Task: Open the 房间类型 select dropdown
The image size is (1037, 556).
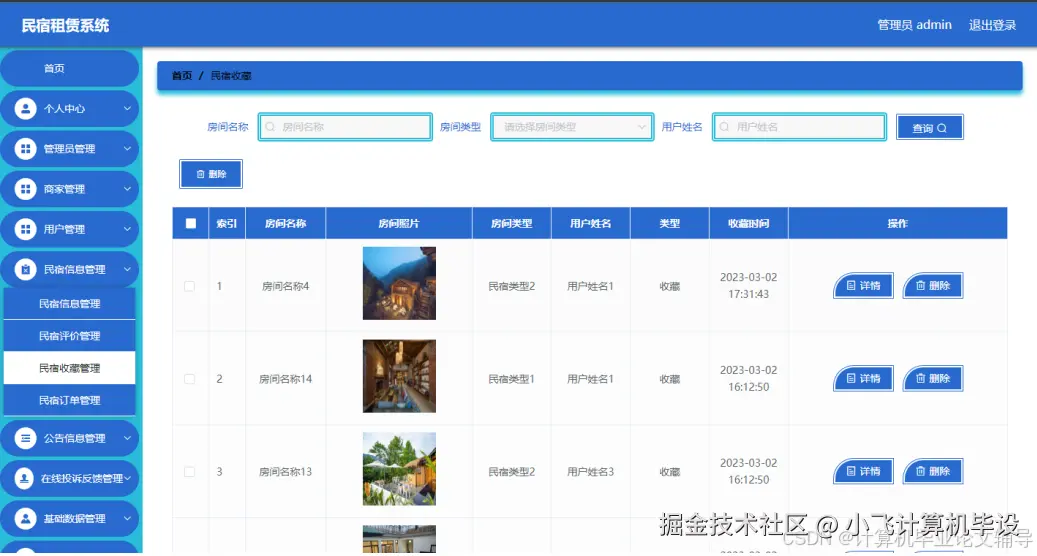Action: (572, 127)
